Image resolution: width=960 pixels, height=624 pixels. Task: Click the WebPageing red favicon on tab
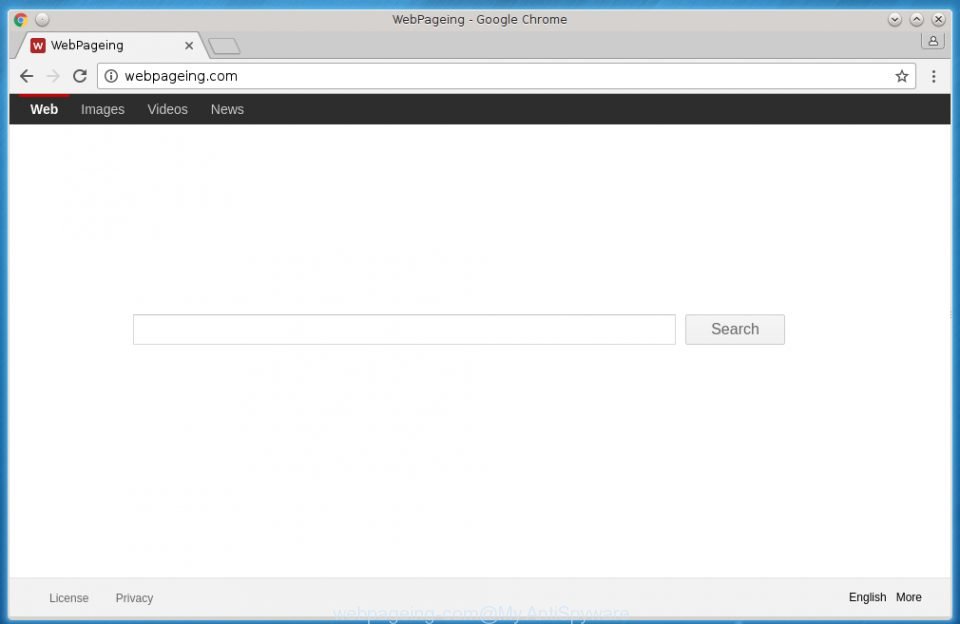[38, 45]
